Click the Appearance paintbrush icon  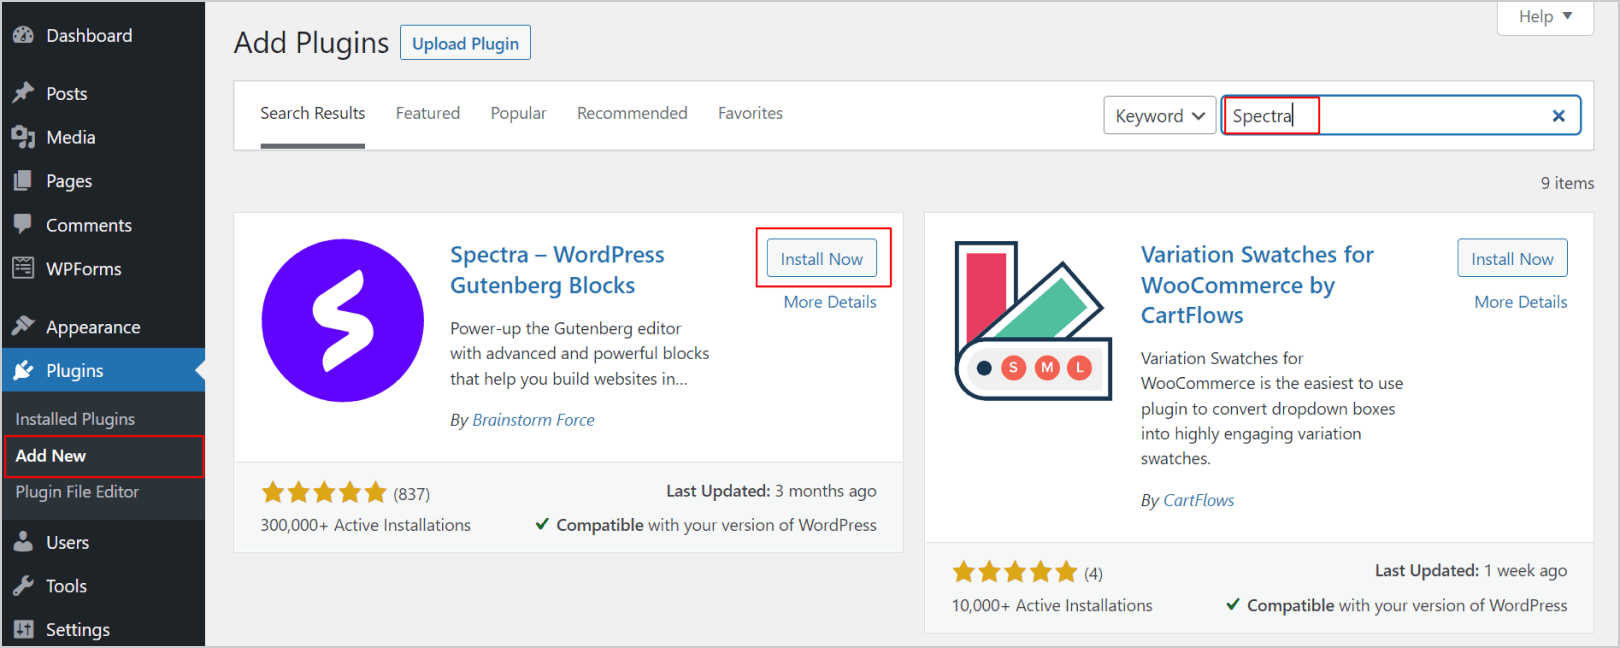point(23,326)
